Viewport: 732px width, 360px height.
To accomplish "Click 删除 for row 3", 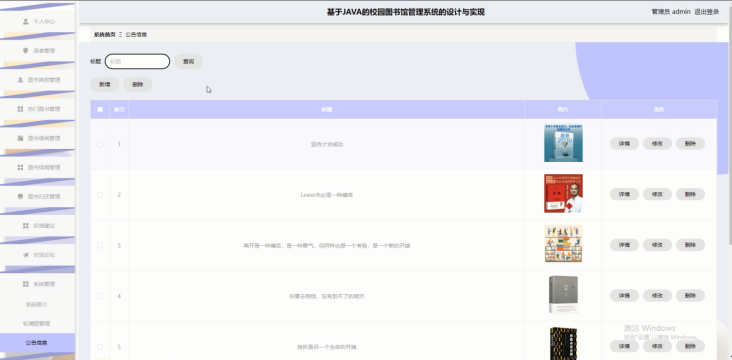I will tap(690, 245).
